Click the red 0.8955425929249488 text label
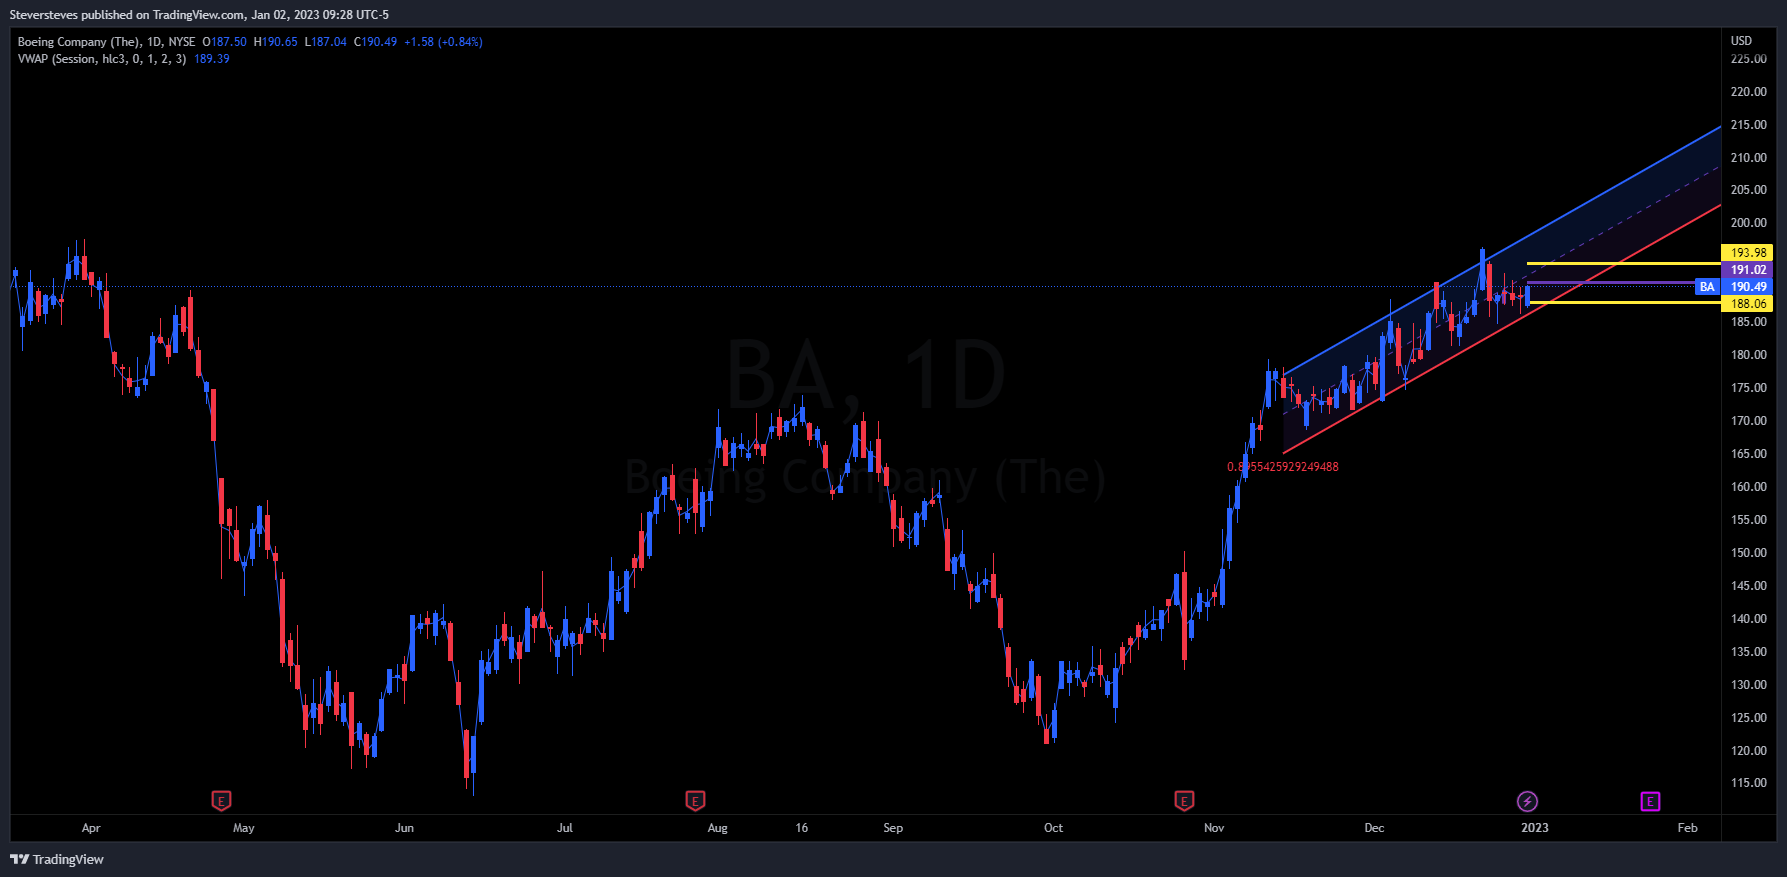The image size is (1787, 877). 1283,467
